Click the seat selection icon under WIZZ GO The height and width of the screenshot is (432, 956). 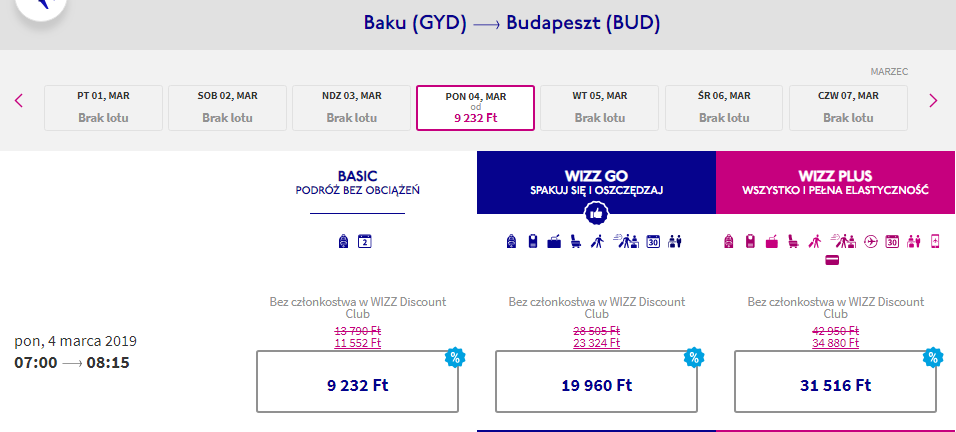575,241
